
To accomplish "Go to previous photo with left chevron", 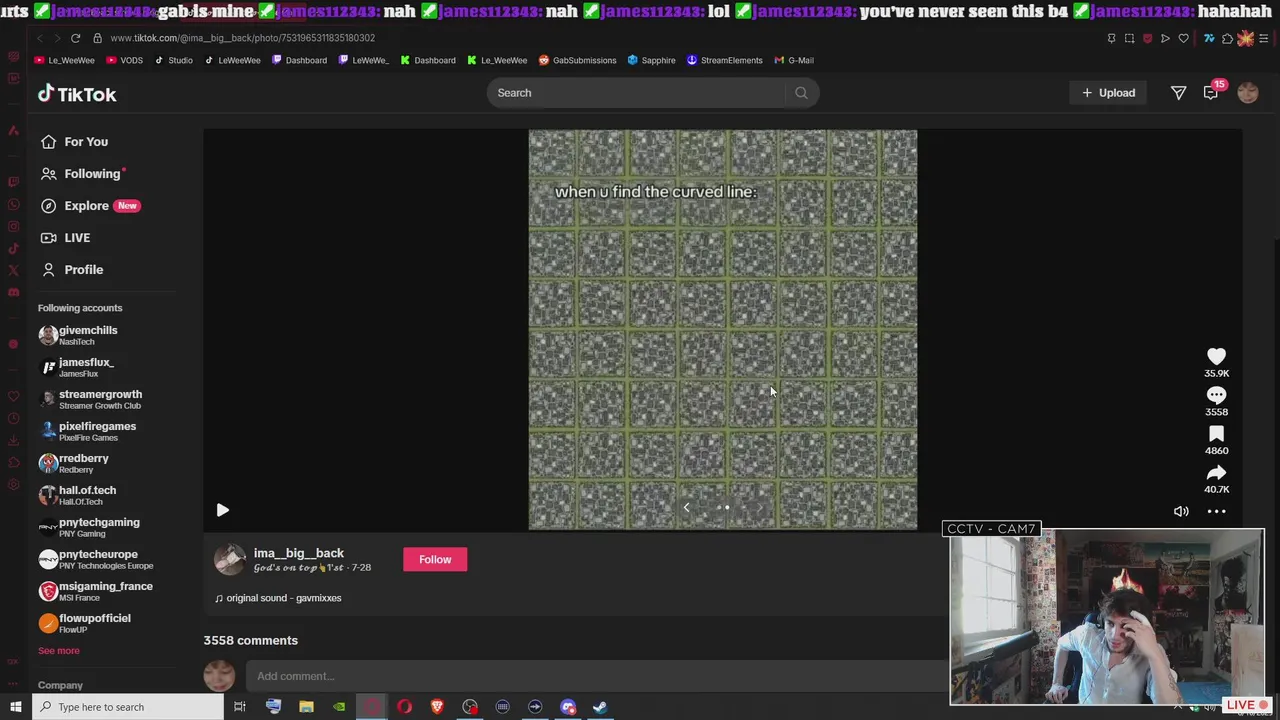I will coord(686,507).
